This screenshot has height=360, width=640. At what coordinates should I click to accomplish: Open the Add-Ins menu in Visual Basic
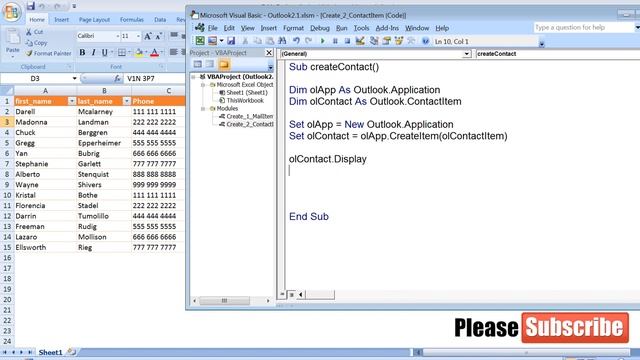tap(387, 28)
